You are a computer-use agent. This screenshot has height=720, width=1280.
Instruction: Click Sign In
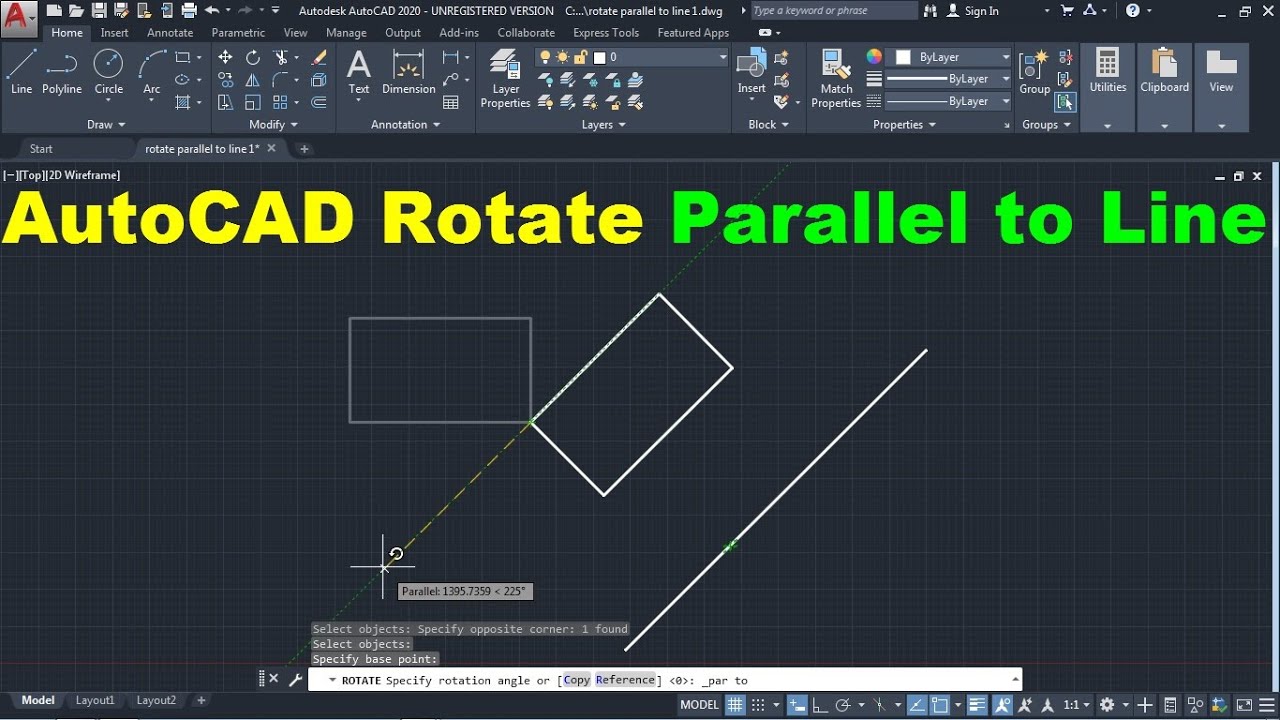(971, 11)
